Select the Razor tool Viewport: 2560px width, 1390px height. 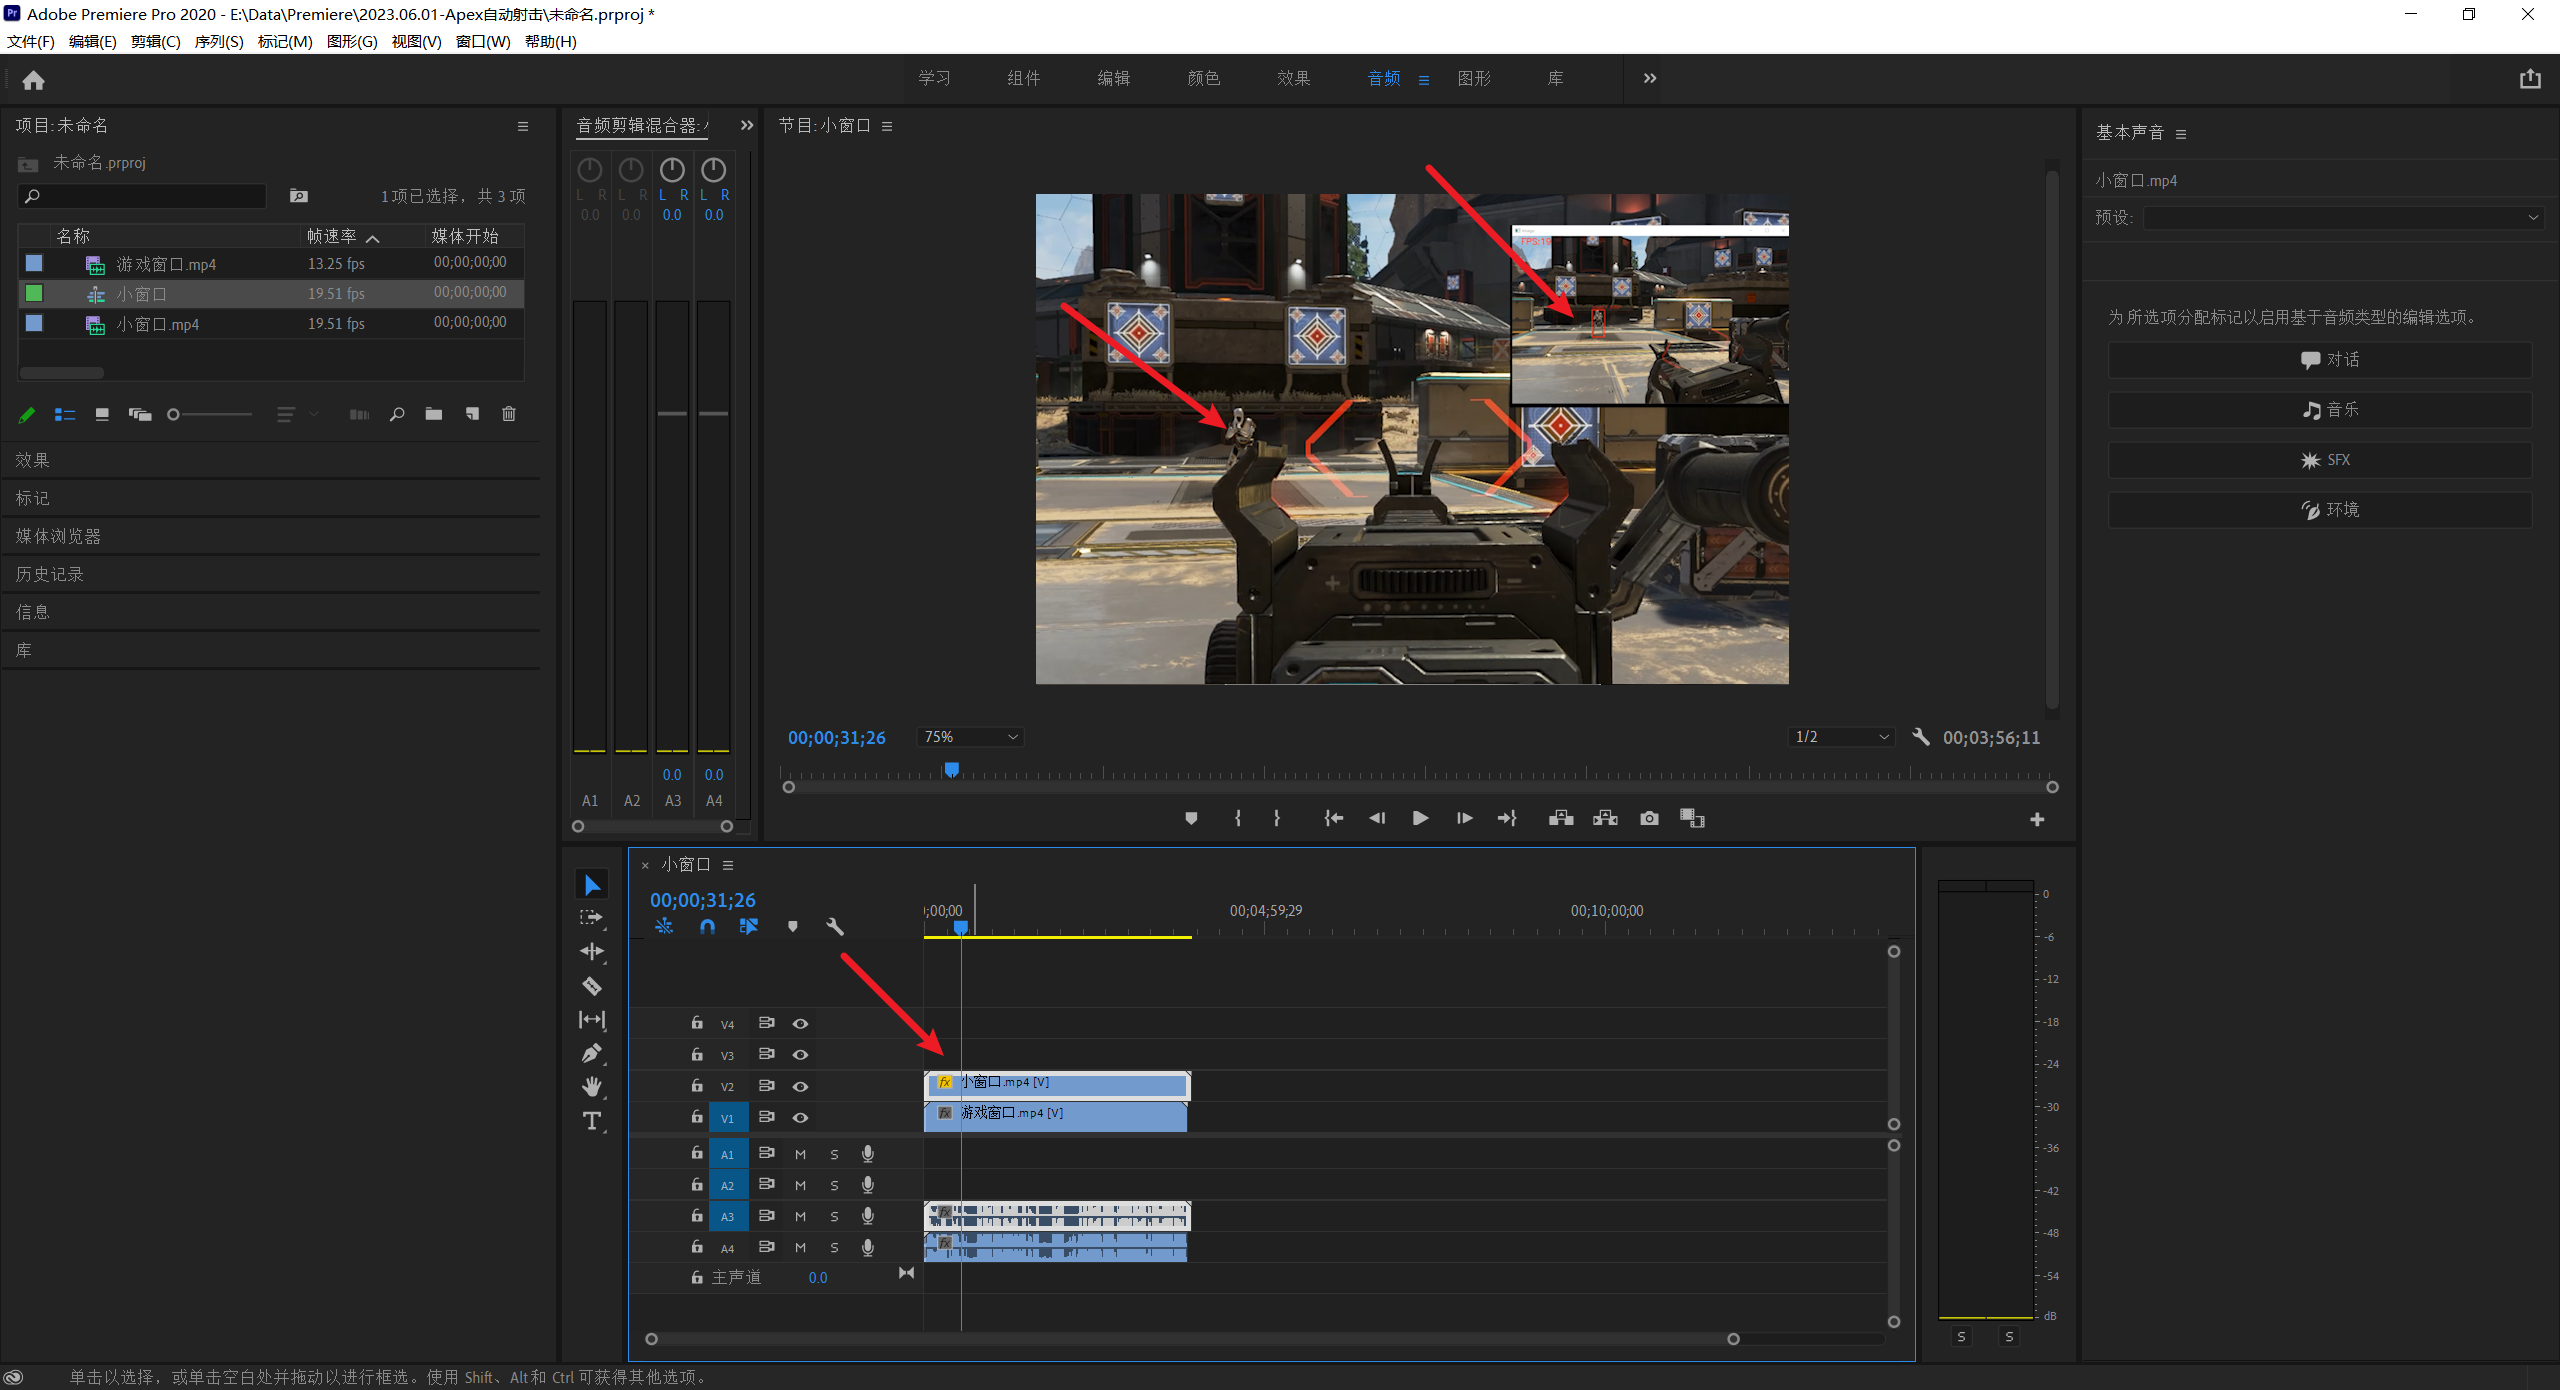[x=592, y=986]
